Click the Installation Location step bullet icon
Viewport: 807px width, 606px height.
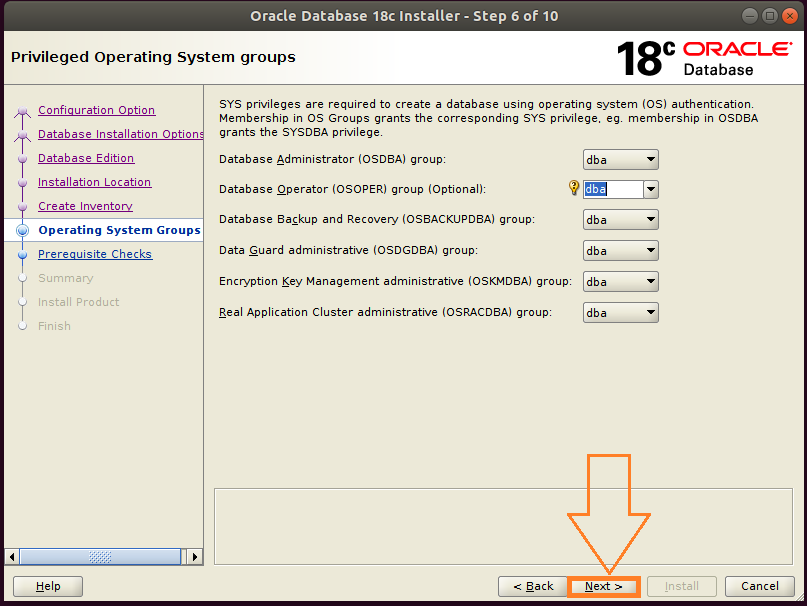[22, 182]
